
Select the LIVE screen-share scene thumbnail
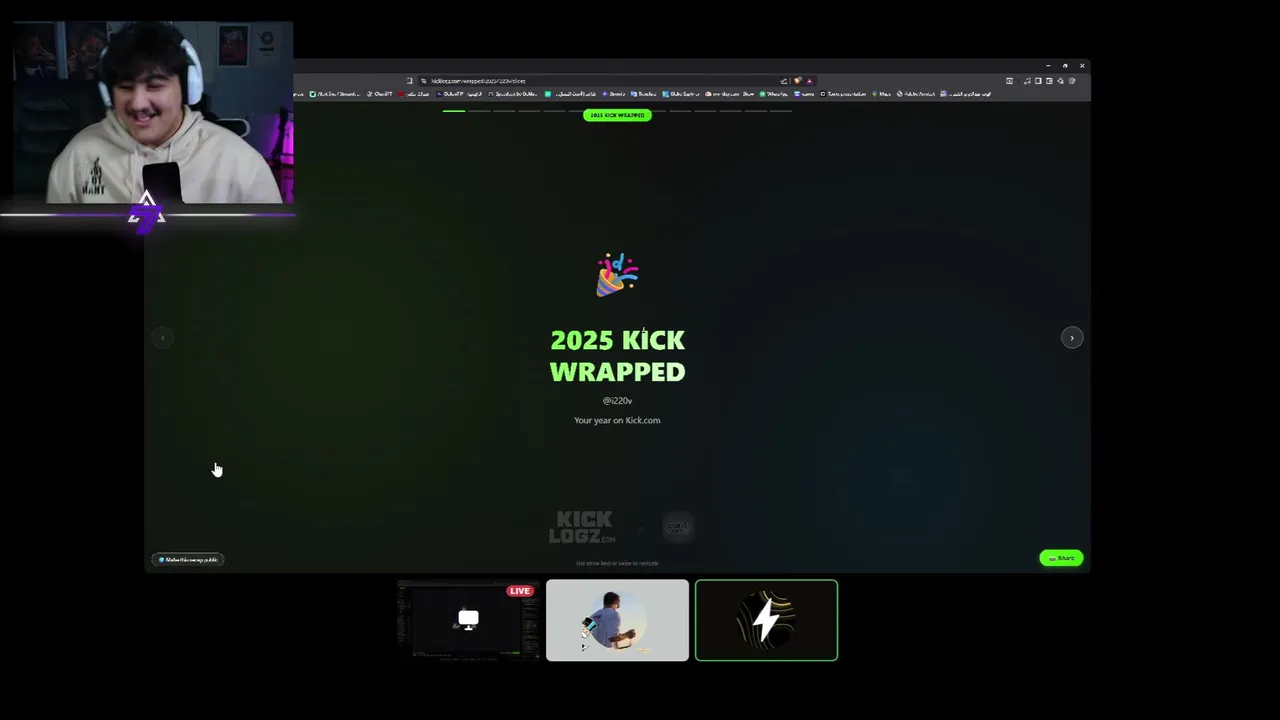coord(468,620)
